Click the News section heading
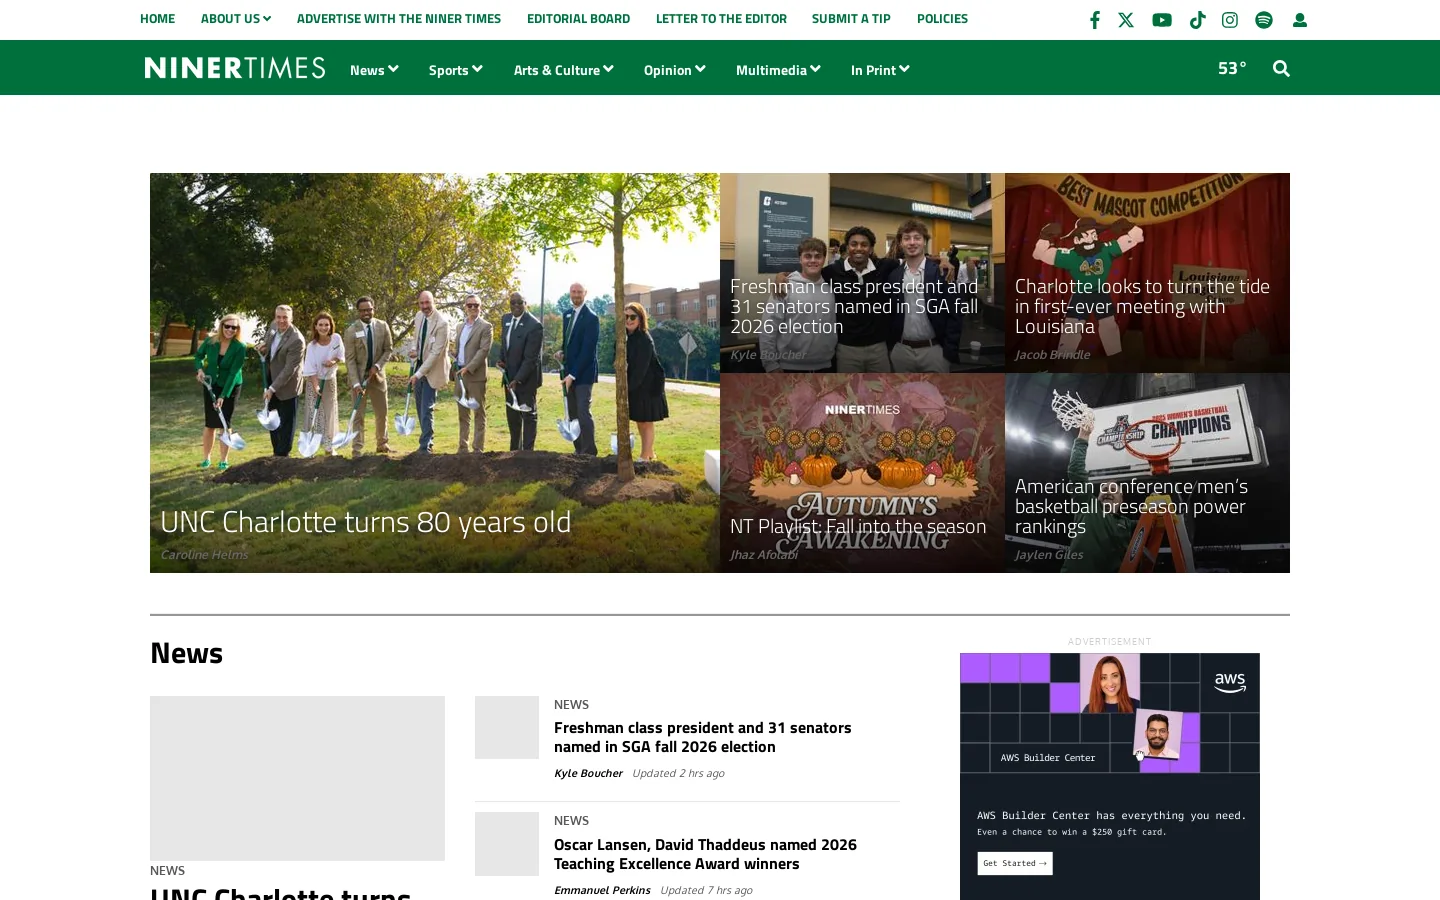This screenshot has width=1440, height=900. tap(187, 653)
